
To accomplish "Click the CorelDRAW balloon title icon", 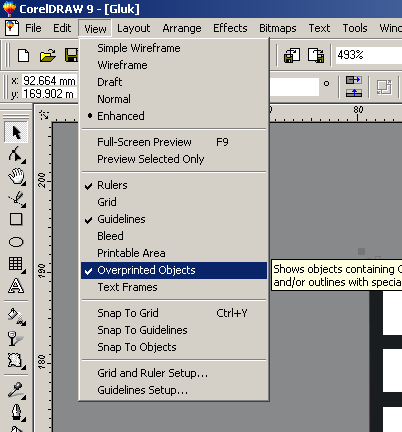I will [9, 8].
